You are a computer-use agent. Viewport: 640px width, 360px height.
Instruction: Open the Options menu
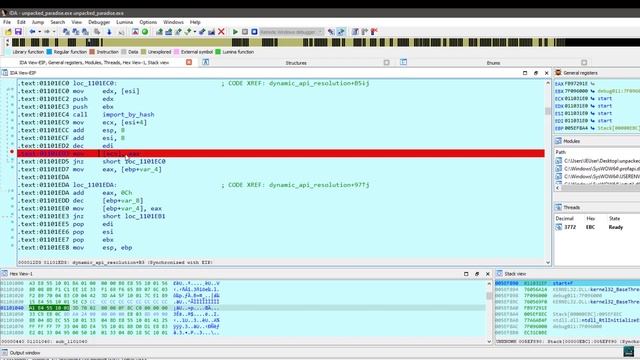point(148,22)
